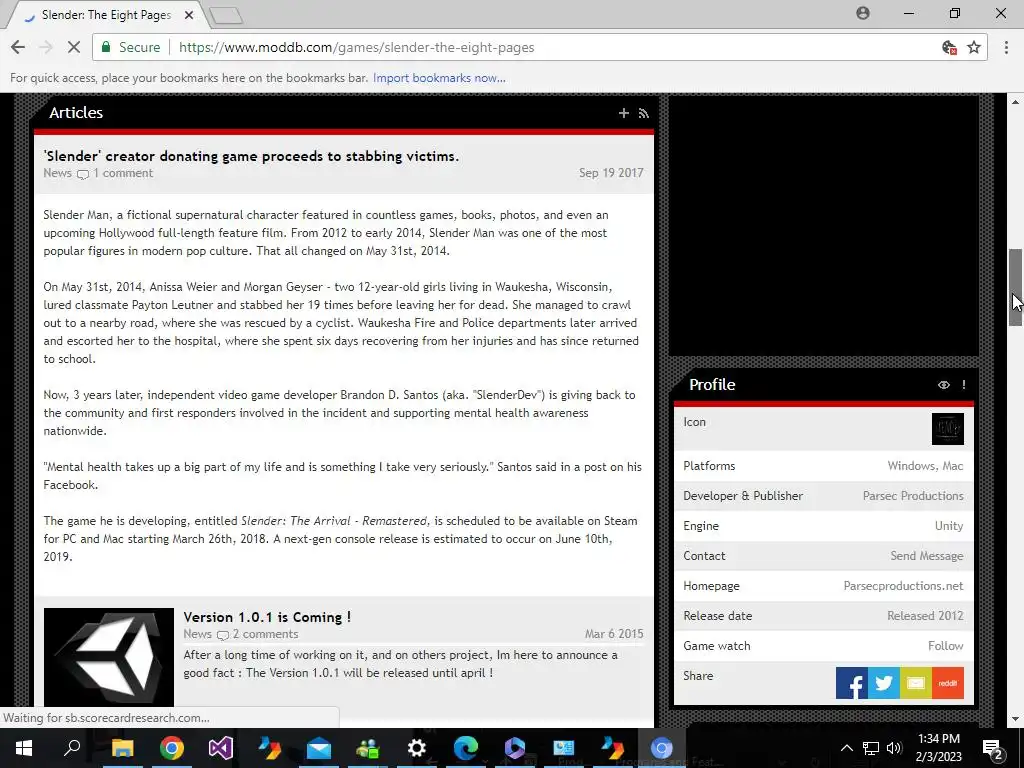
Task: Open the Mail app in taskbar
Action: [319, 748]
